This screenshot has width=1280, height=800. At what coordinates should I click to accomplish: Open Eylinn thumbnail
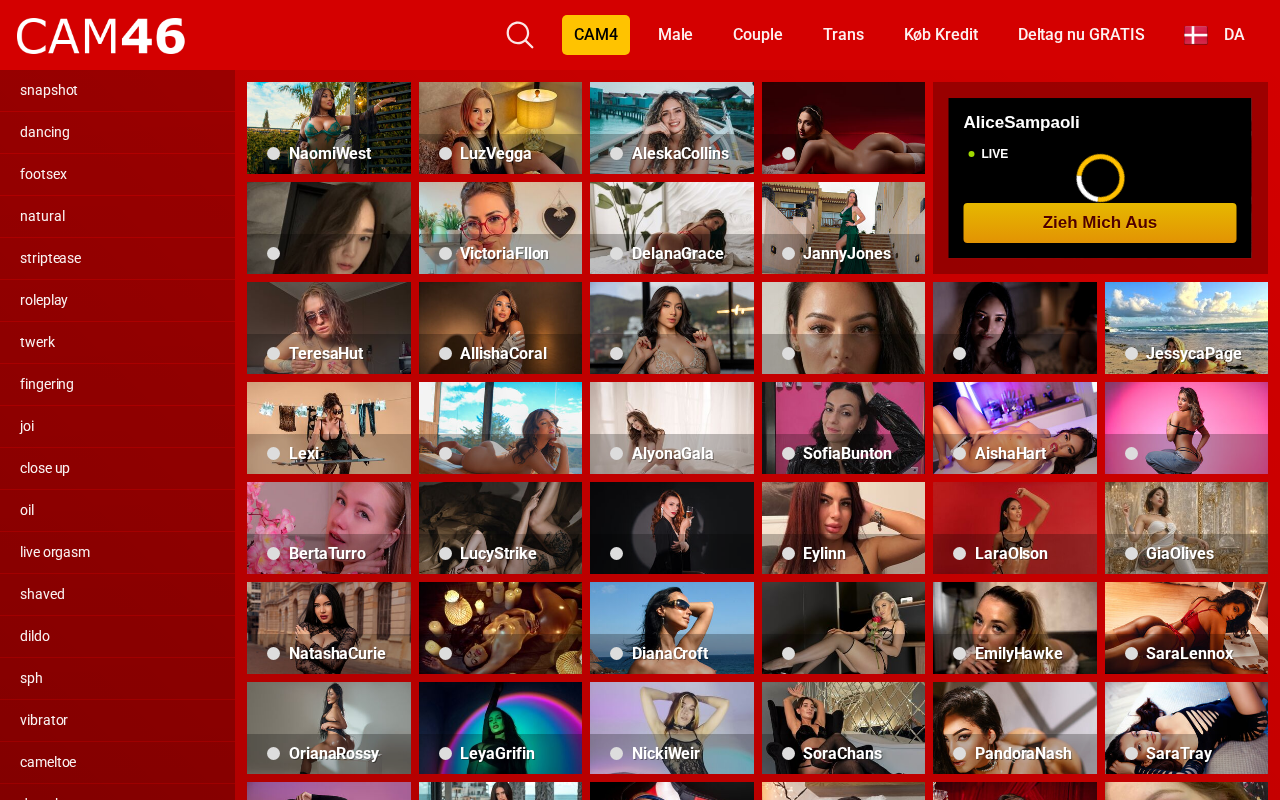pyautogui.click(x=843, y=528)
